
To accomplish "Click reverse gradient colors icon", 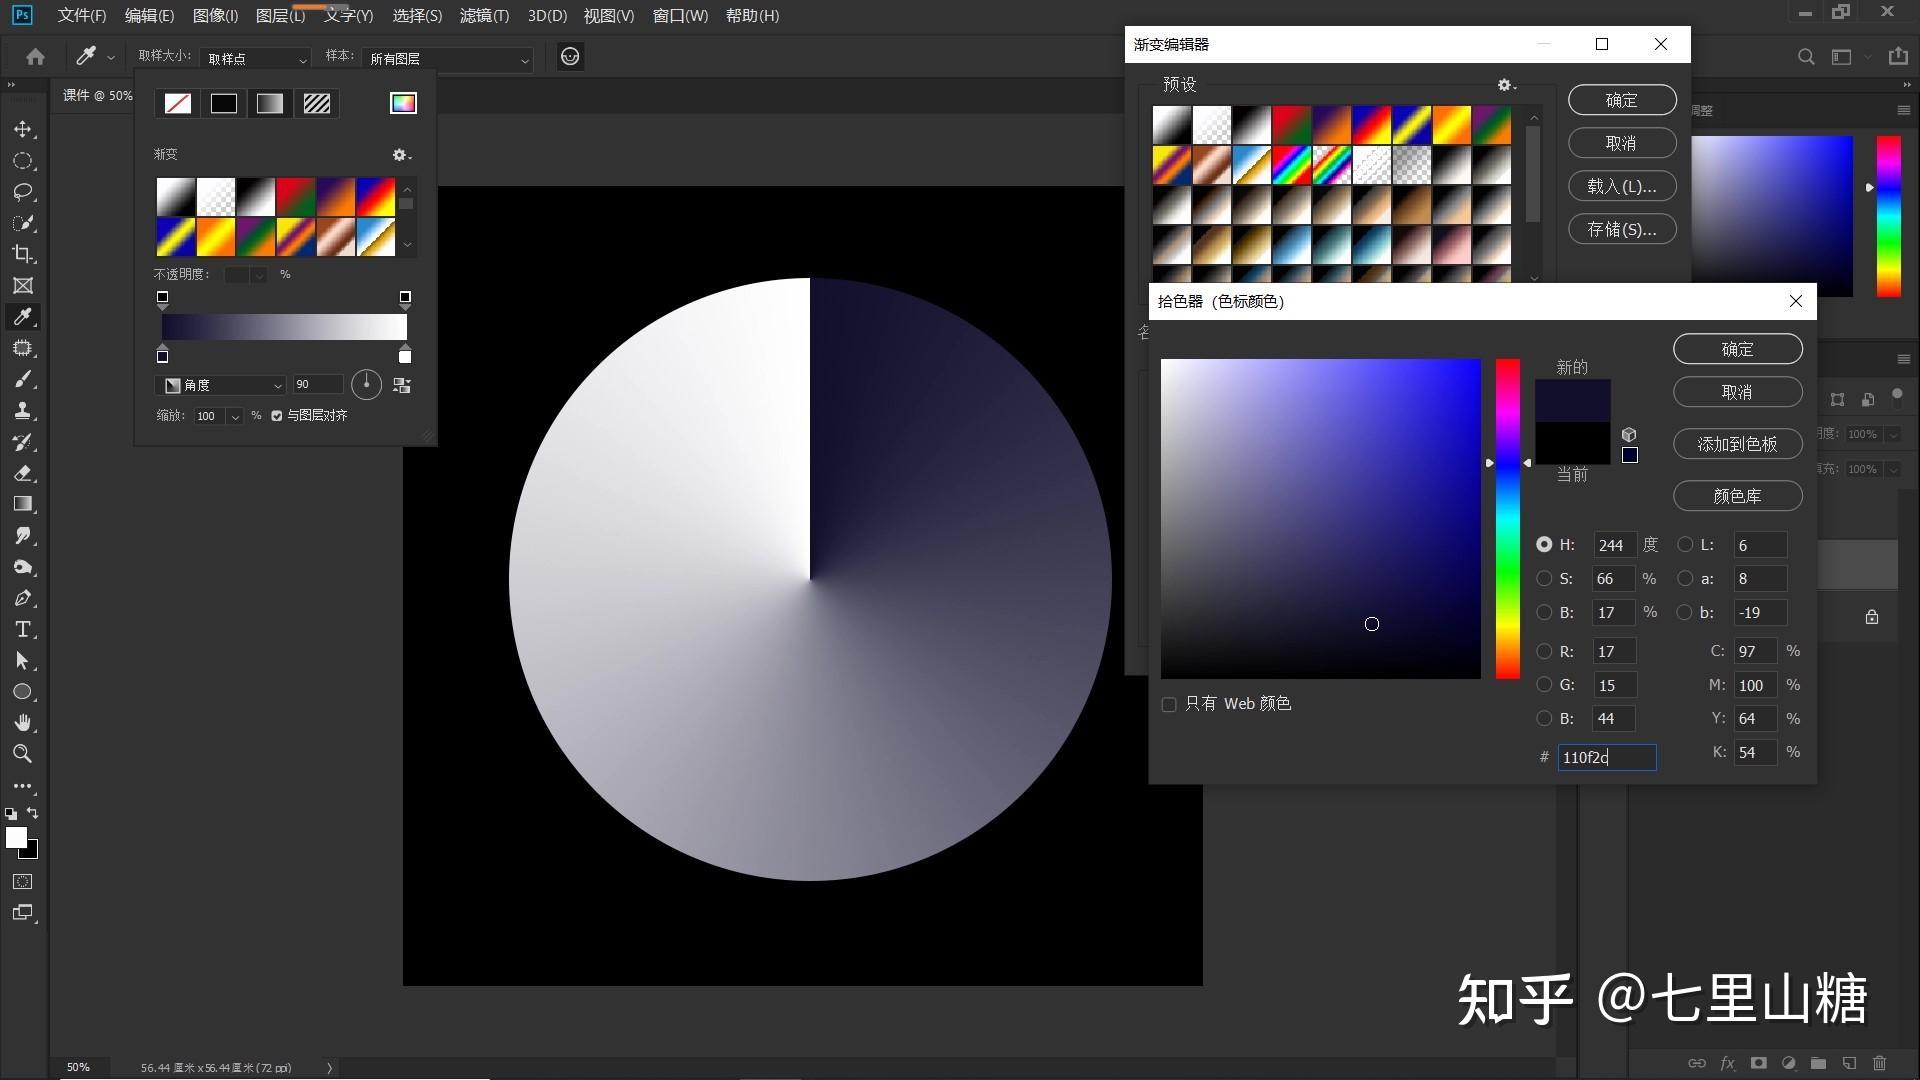I will pyautogui.click(x=402, y=385).
